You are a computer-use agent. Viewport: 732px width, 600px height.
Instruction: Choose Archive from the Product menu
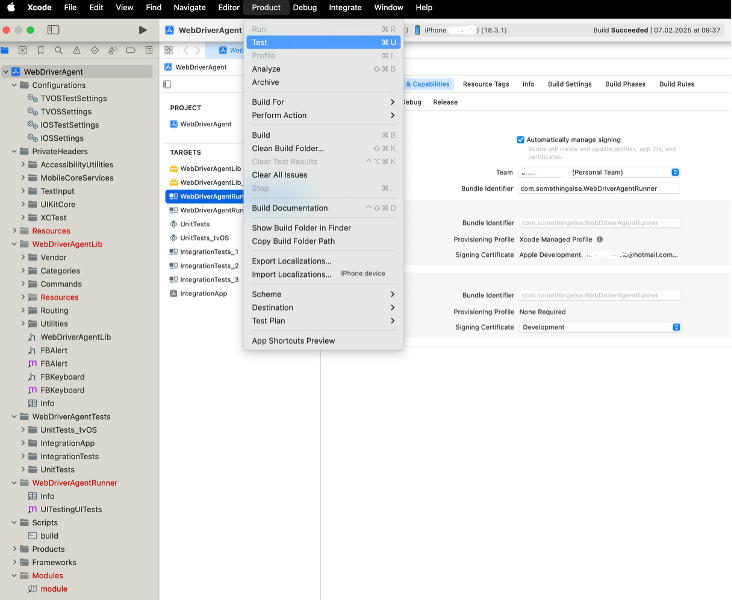(x=323, y=82)
